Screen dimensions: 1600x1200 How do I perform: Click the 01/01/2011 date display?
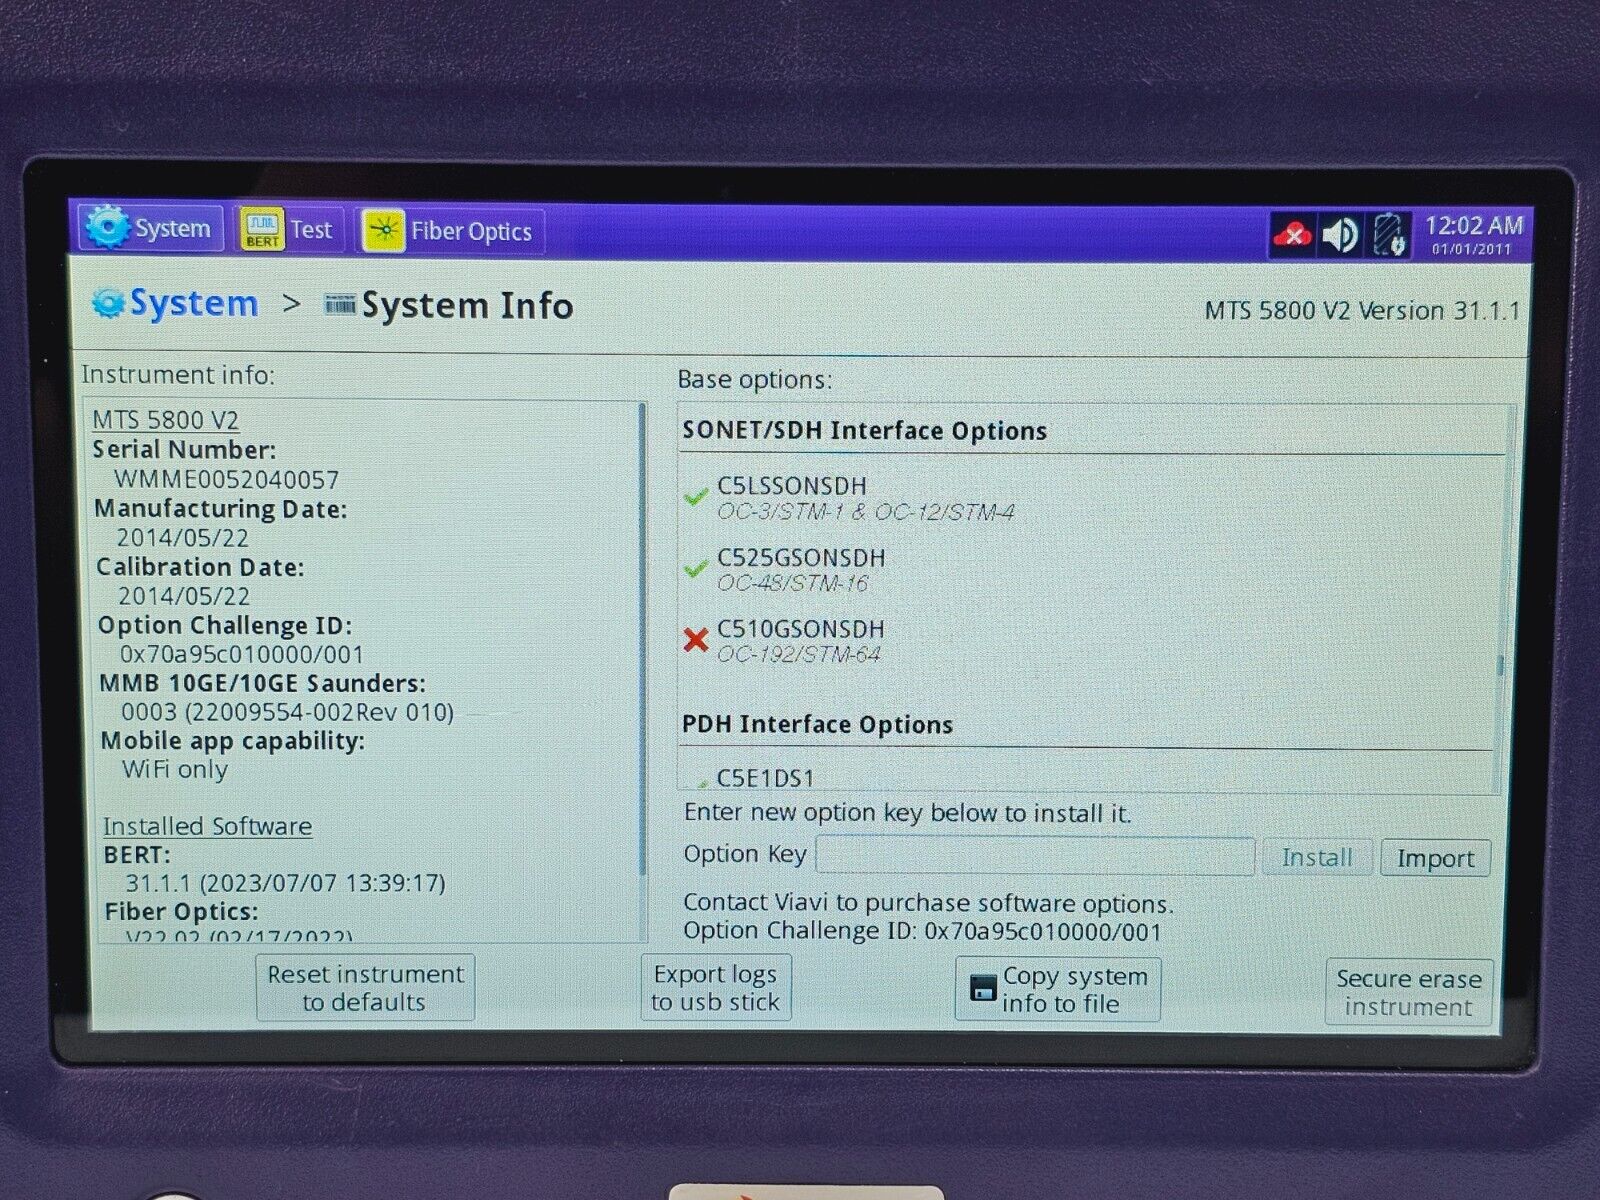1472,249
